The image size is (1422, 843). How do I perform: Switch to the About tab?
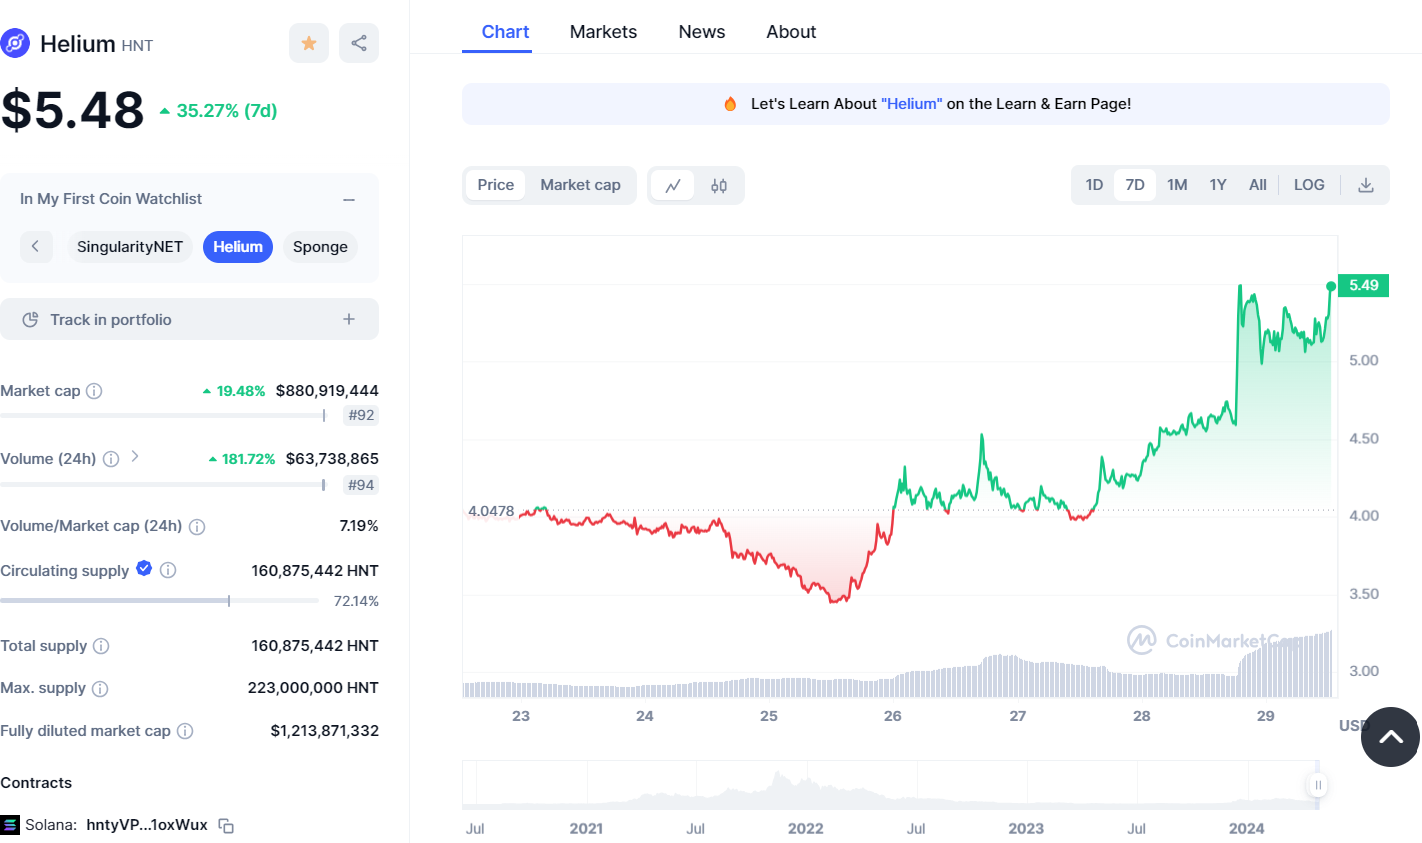point(791,32)
